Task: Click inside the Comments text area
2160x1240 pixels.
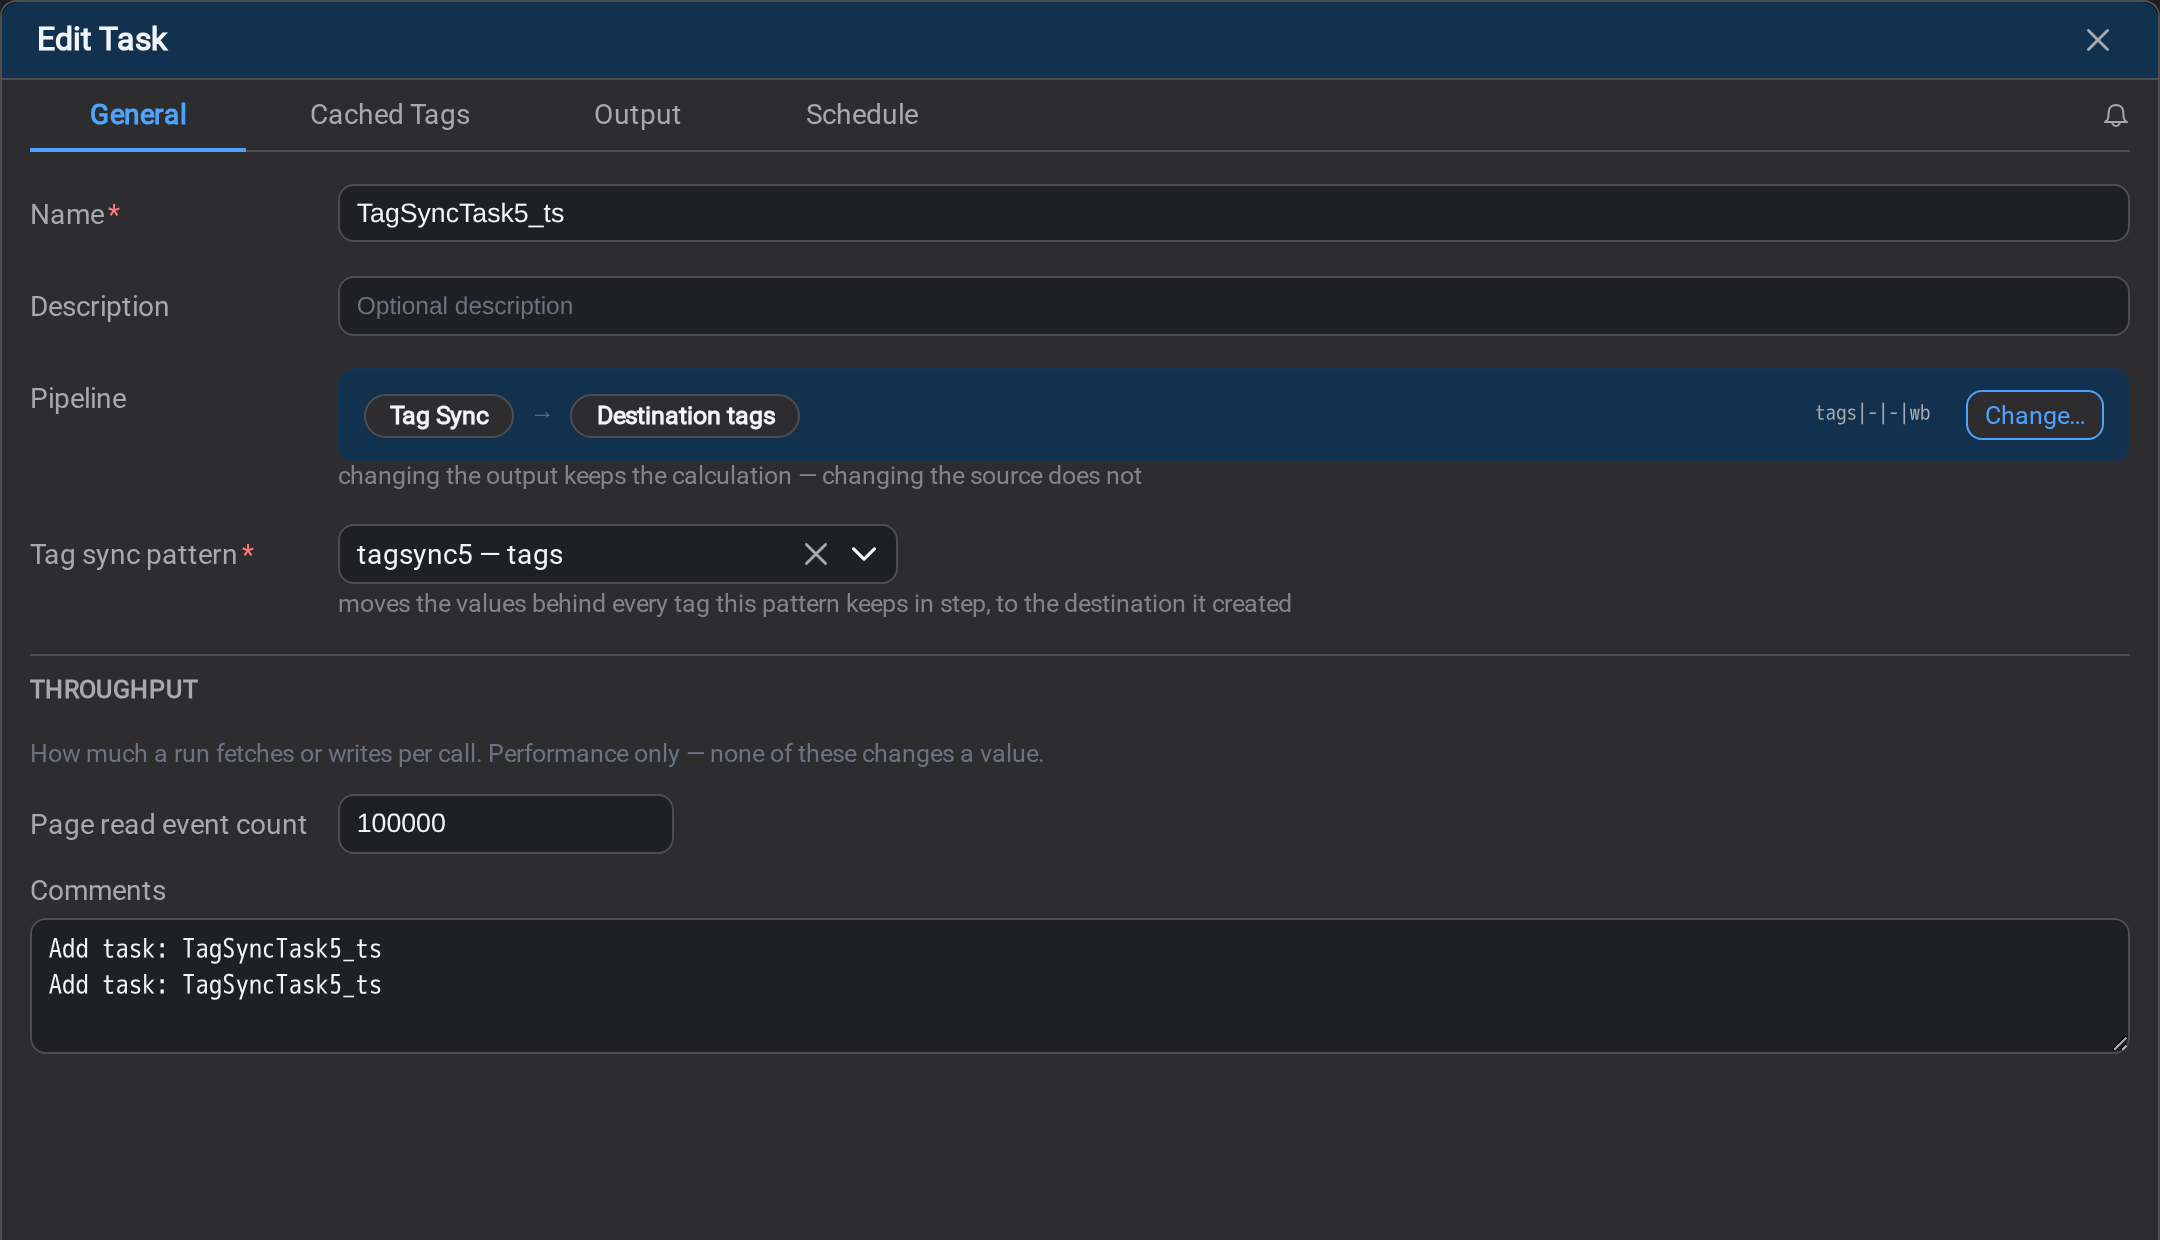Action: [1080, 986]
